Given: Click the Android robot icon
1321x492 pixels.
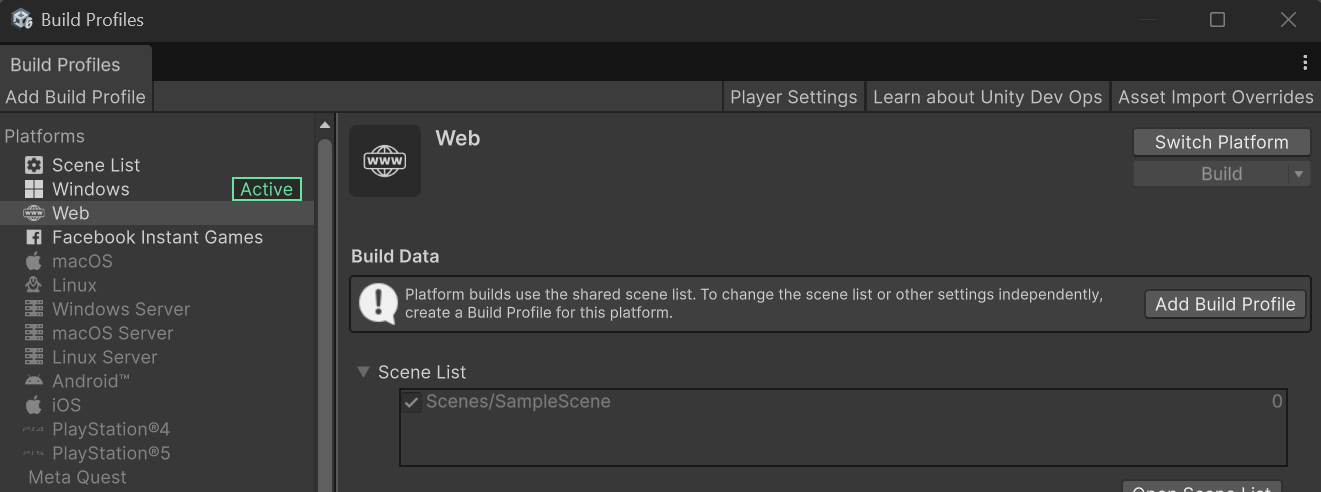Looking at the screenshot, I should pyautogui.click(x=34, y=381).
